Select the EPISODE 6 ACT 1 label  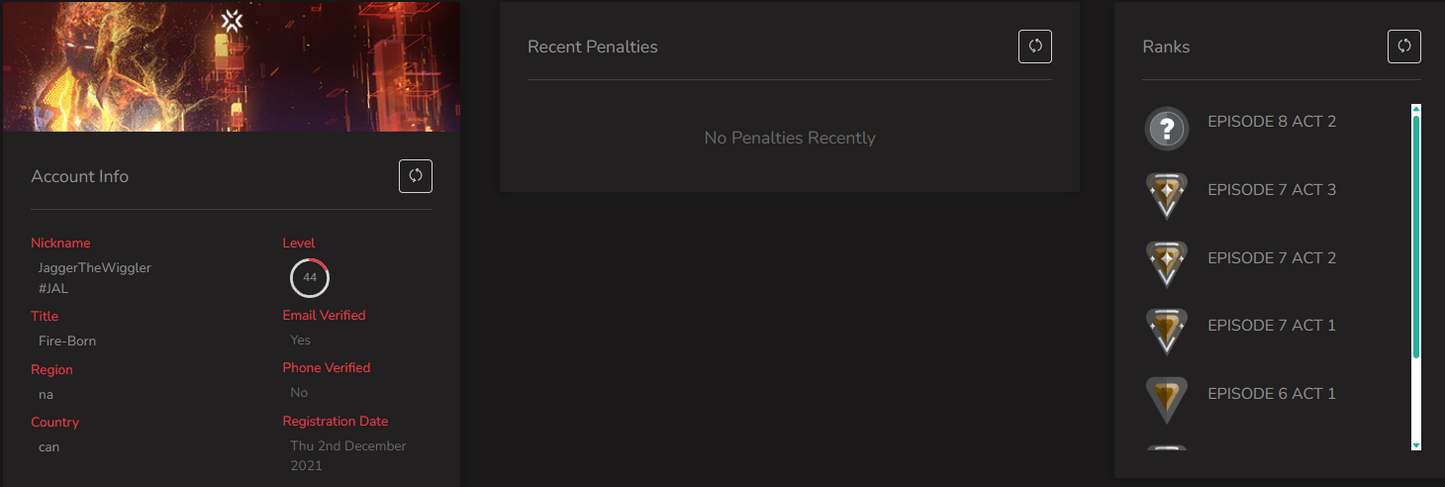tap(1272, 394)
